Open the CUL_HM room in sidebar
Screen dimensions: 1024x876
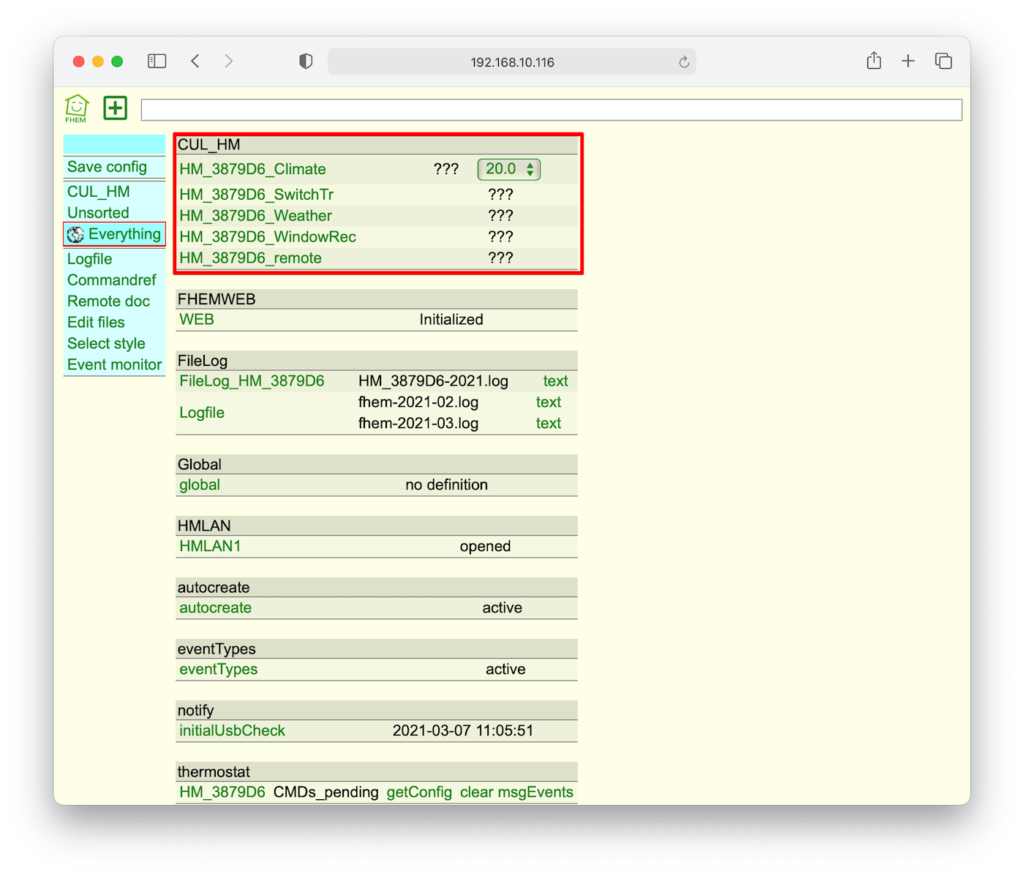click(x=99, y=192)
